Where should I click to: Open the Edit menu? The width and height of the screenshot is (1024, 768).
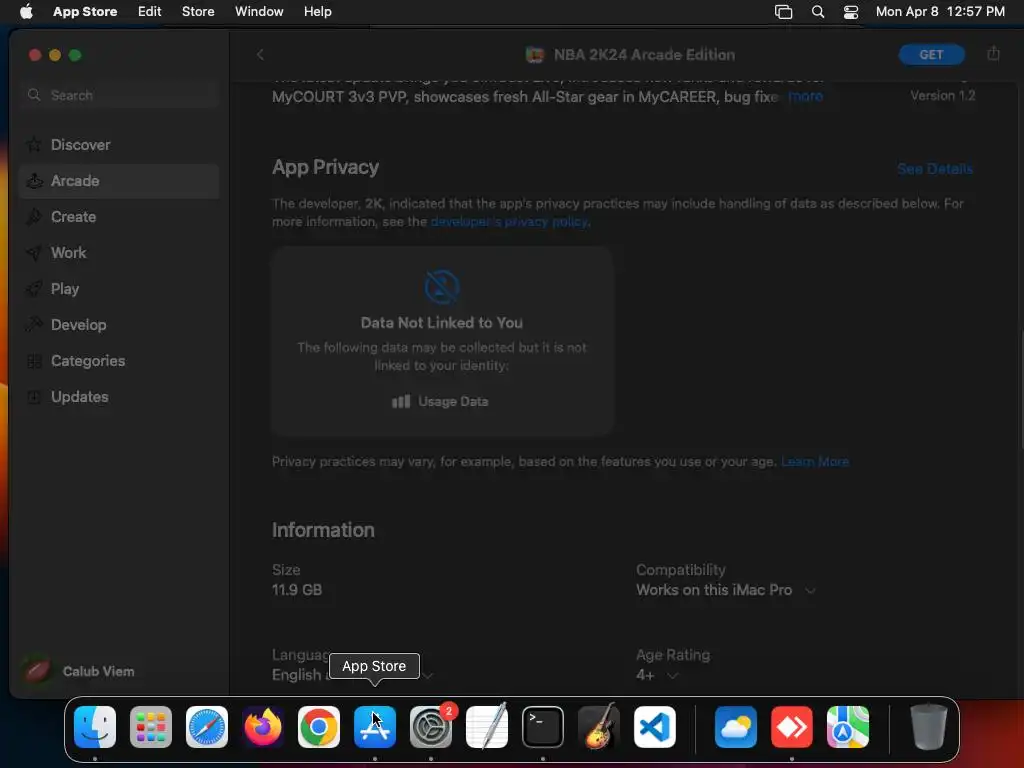pos(150,12)
